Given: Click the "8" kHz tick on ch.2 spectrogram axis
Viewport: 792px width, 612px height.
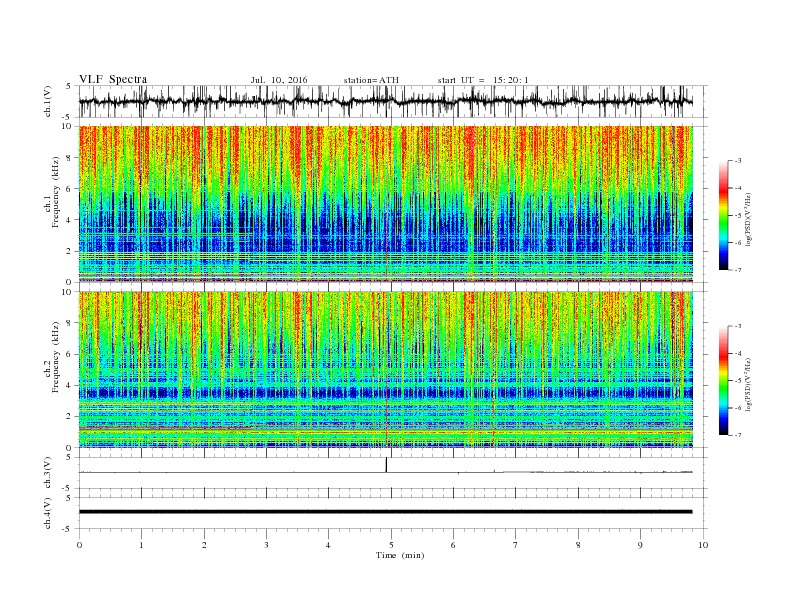Looking at the screenshot, I should tap(70, 323).
